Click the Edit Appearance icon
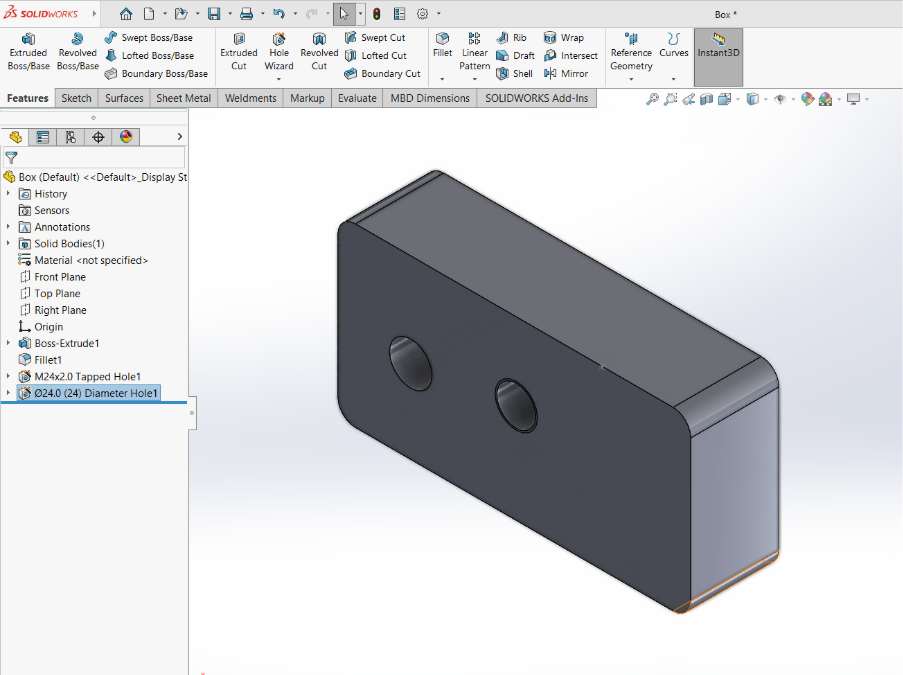903x675 pixels. point(807,99)
